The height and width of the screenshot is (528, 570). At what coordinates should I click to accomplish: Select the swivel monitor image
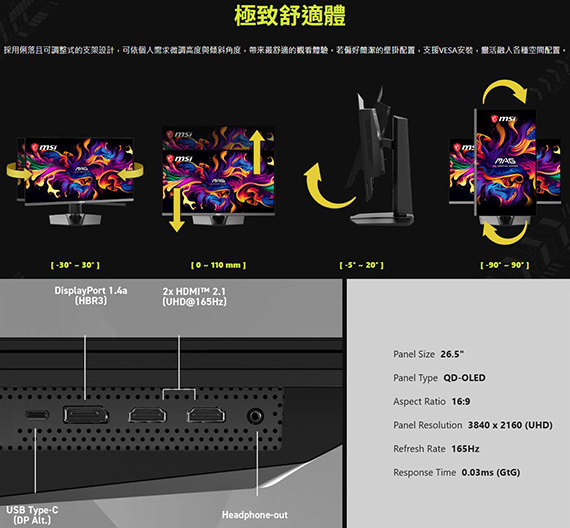75,180
